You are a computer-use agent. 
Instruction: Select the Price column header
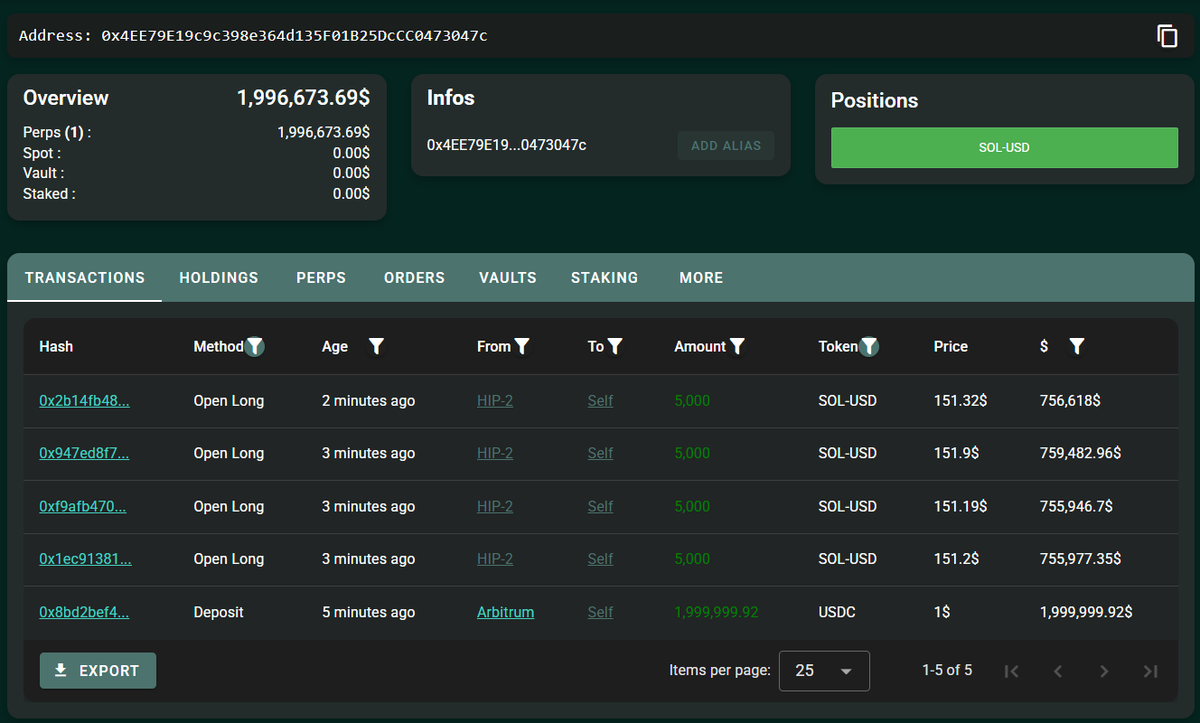click(951, 346)
